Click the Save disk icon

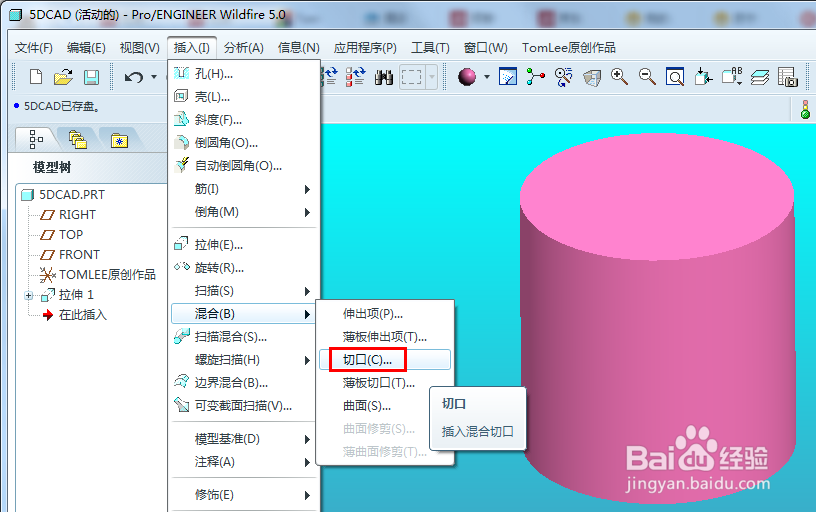tap(92, 77)
